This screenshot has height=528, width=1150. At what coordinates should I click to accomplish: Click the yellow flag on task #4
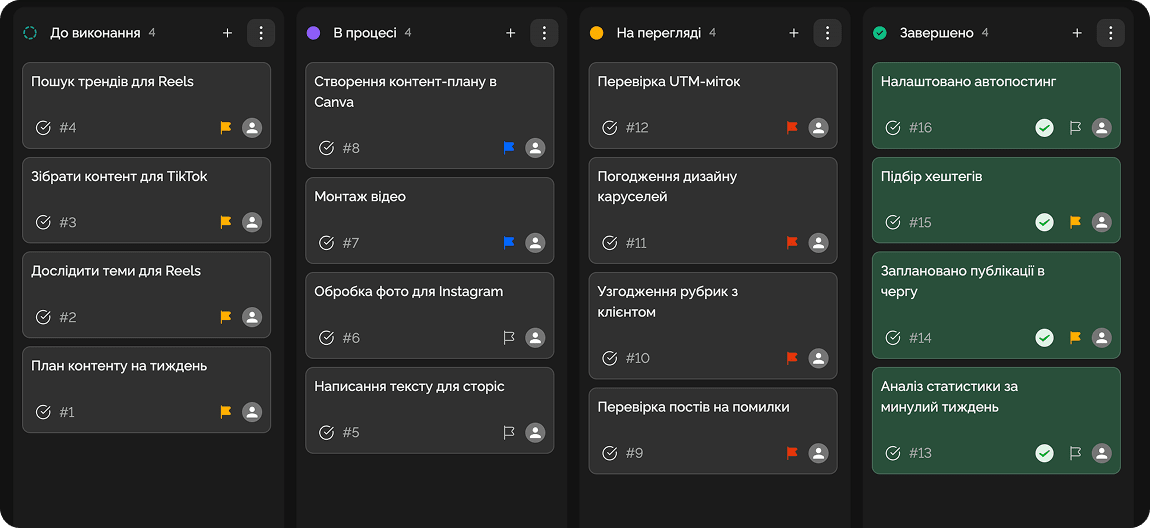point(226,128)
